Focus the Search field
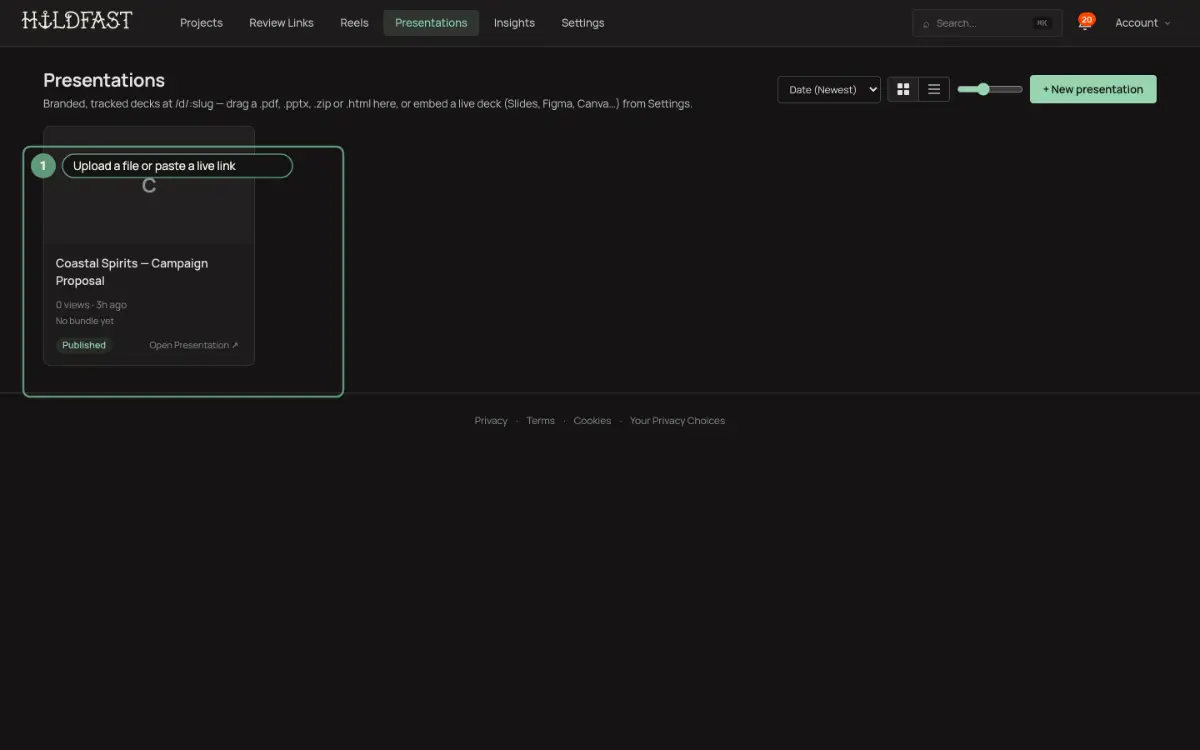 point(987,23)
